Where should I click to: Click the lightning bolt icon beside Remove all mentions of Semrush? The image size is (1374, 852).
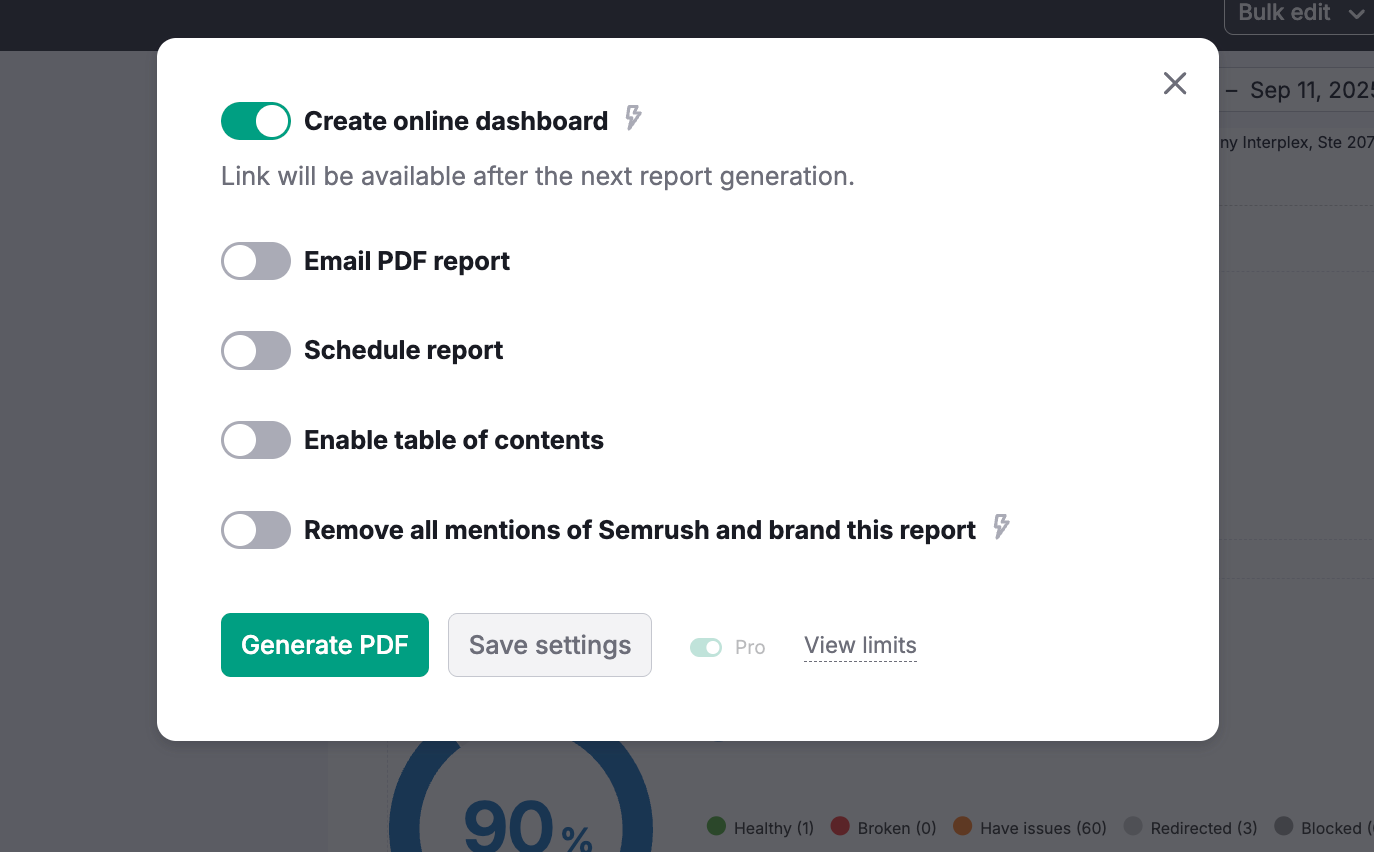pos(1001,527)
